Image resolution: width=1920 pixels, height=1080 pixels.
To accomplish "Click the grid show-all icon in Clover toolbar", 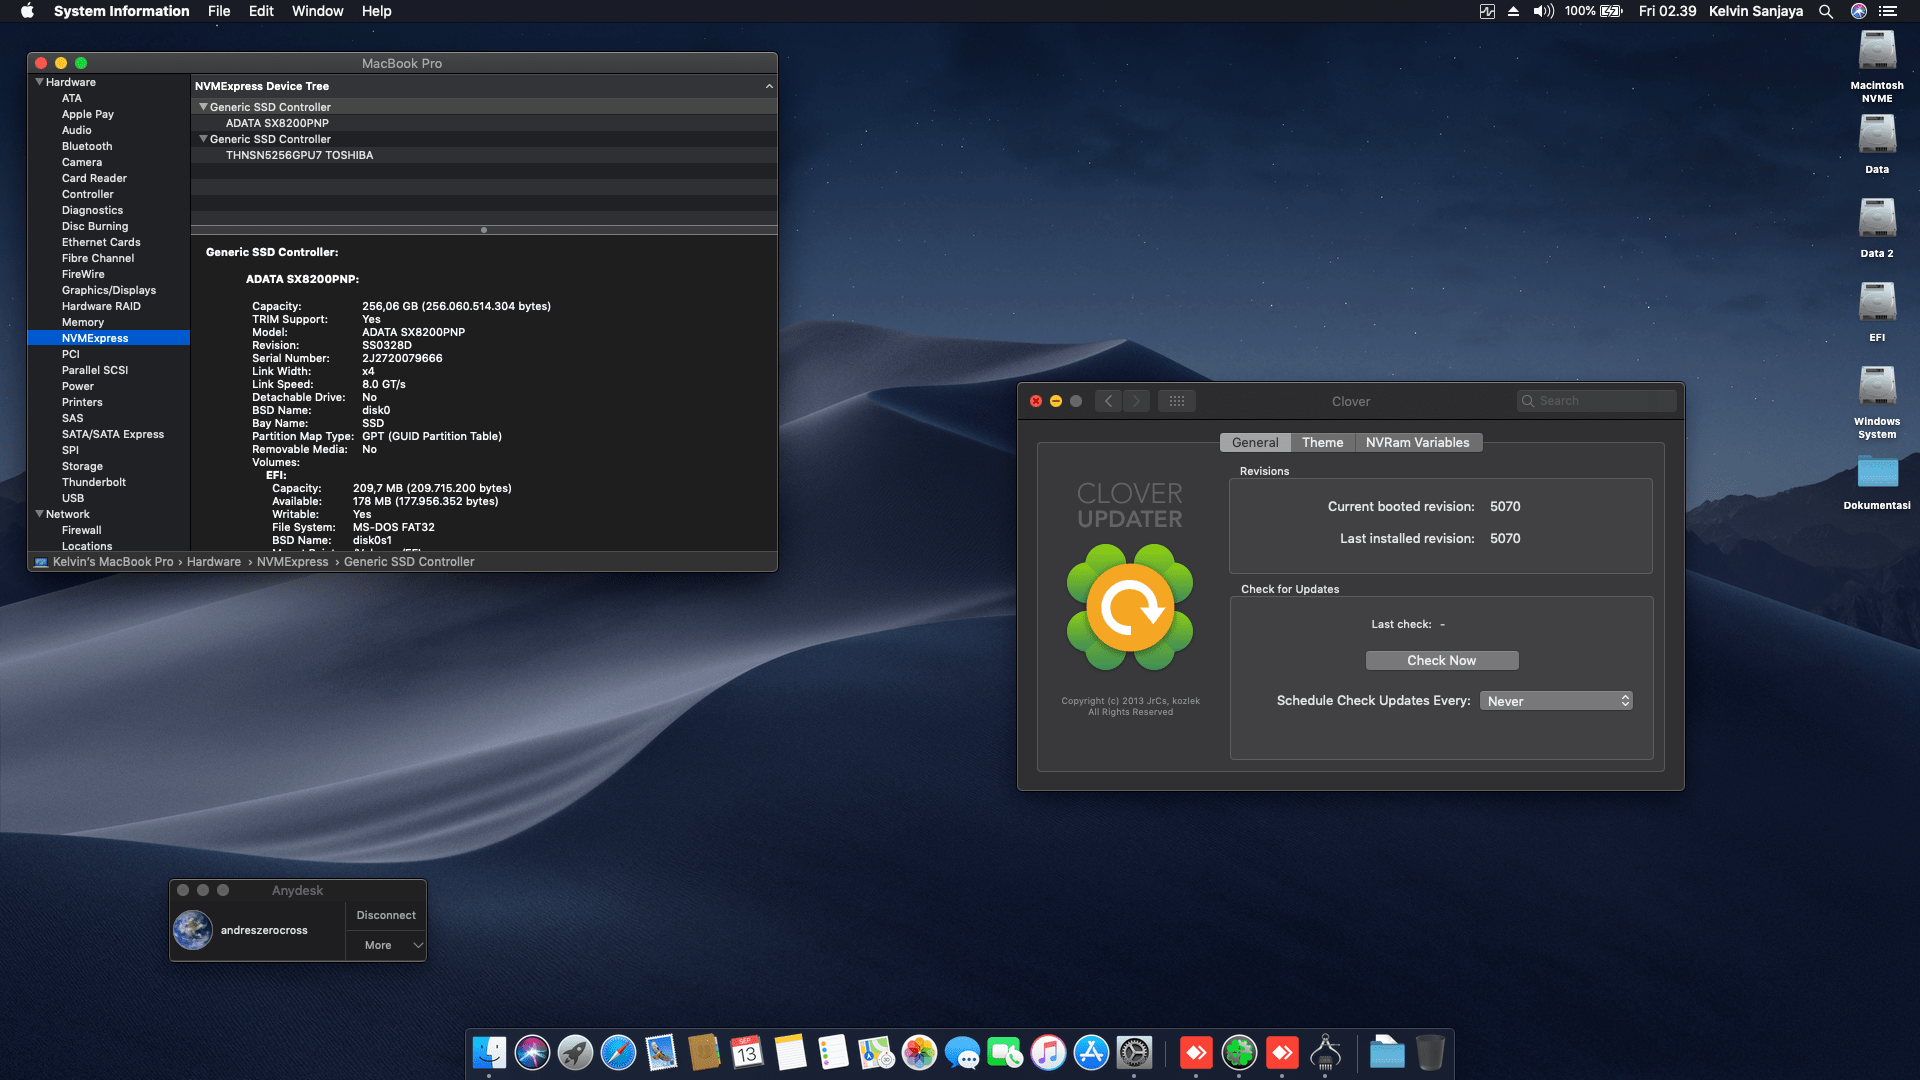I will pyautogui.click(x=1176, y=401).
